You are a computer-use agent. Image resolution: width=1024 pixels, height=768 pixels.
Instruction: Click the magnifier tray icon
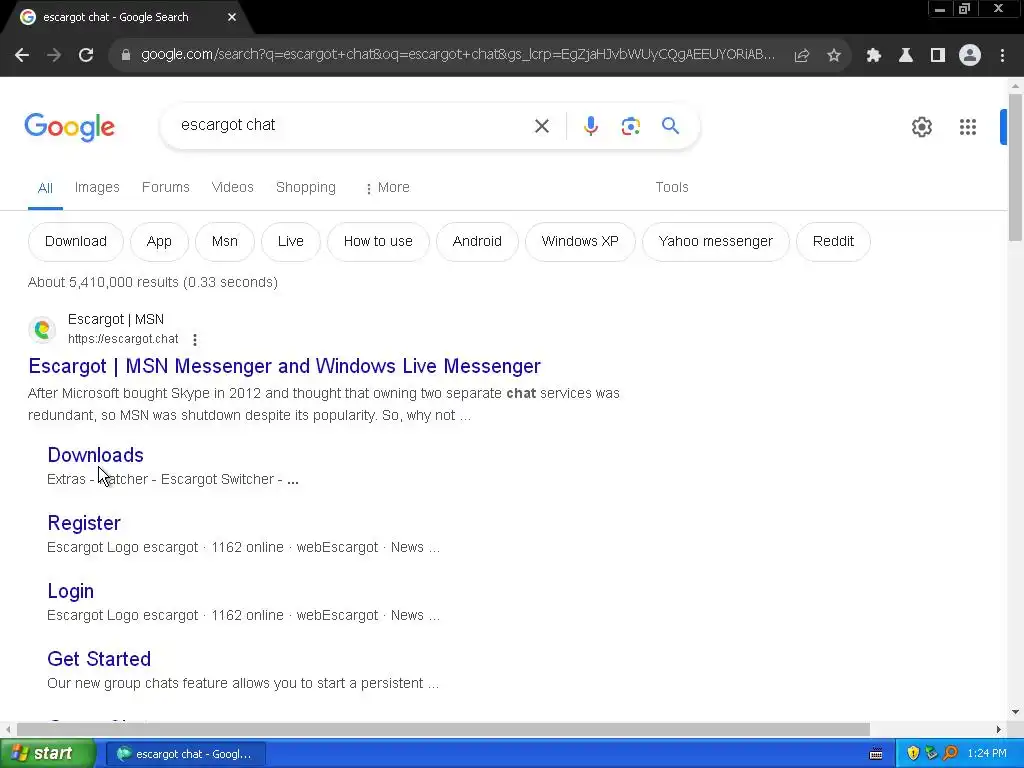tap(950, 754)
